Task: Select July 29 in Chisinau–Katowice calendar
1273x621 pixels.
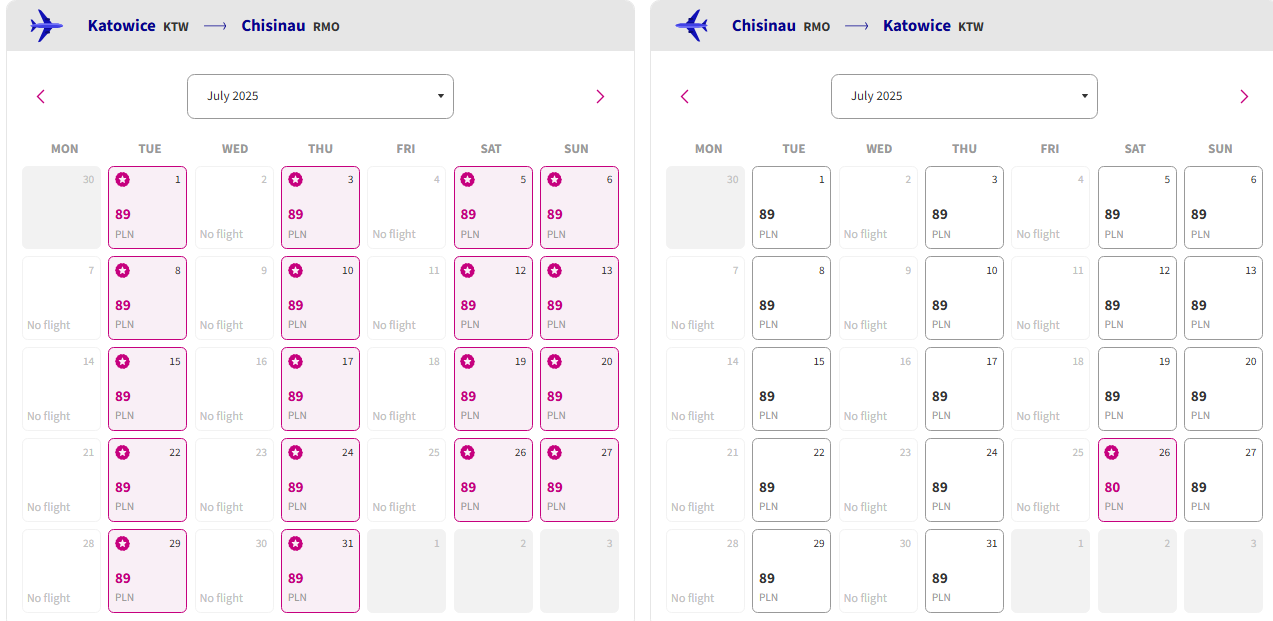Action: pyautogui.click(x=792, y=571)
